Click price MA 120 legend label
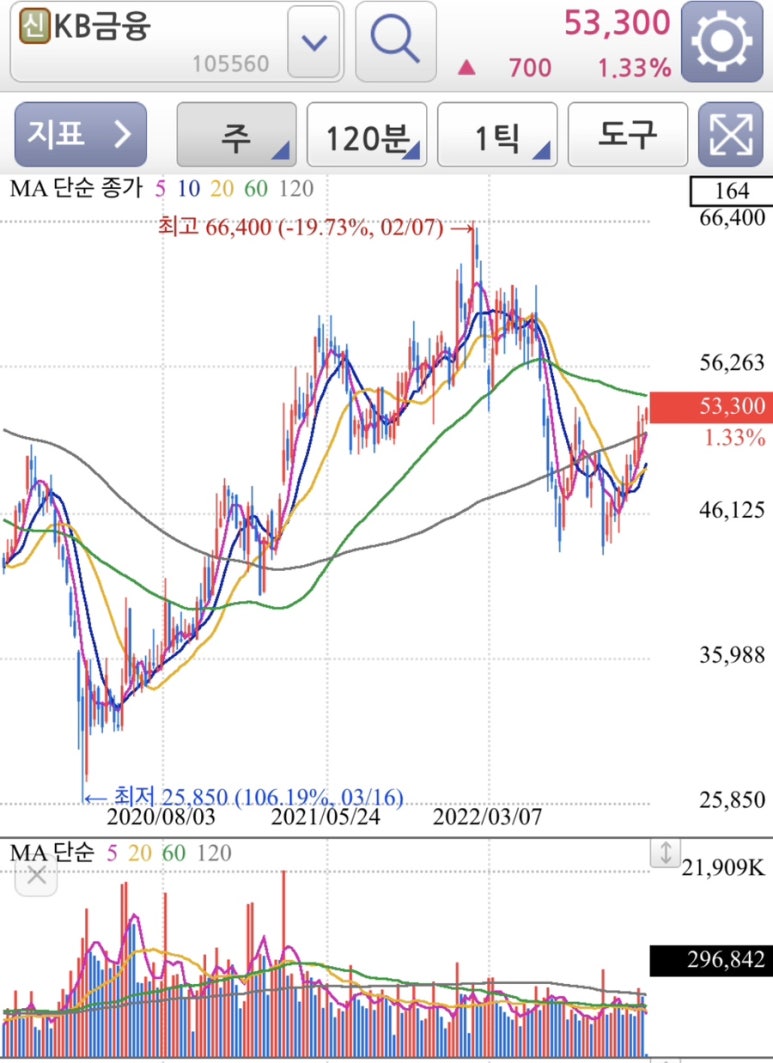773x1063 pixels. click(x=296, y=188)
